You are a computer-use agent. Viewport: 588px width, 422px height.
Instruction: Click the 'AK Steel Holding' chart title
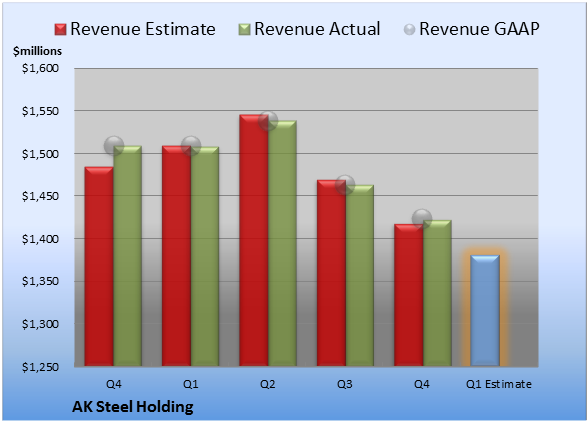[133, 407]
